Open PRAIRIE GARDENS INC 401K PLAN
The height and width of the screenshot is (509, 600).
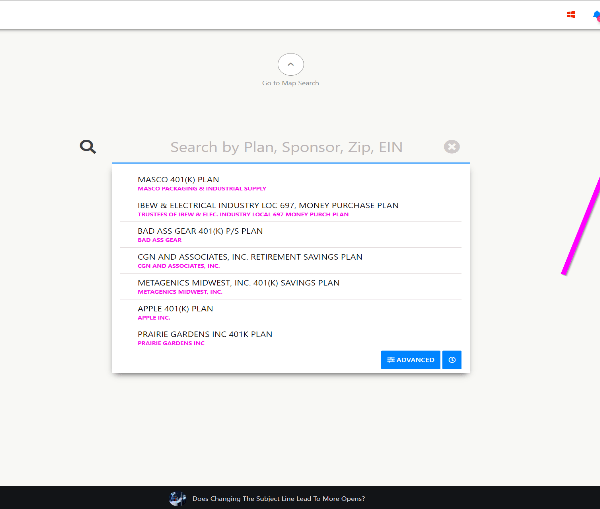pyautogui.click(x=205, y=334)
